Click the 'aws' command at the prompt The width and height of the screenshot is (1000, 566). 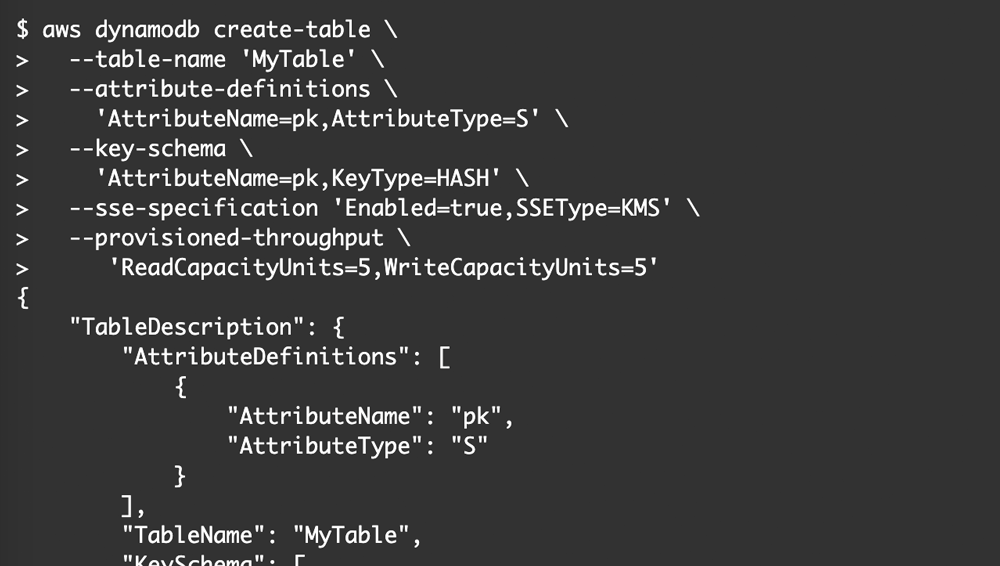pos(62,29)
